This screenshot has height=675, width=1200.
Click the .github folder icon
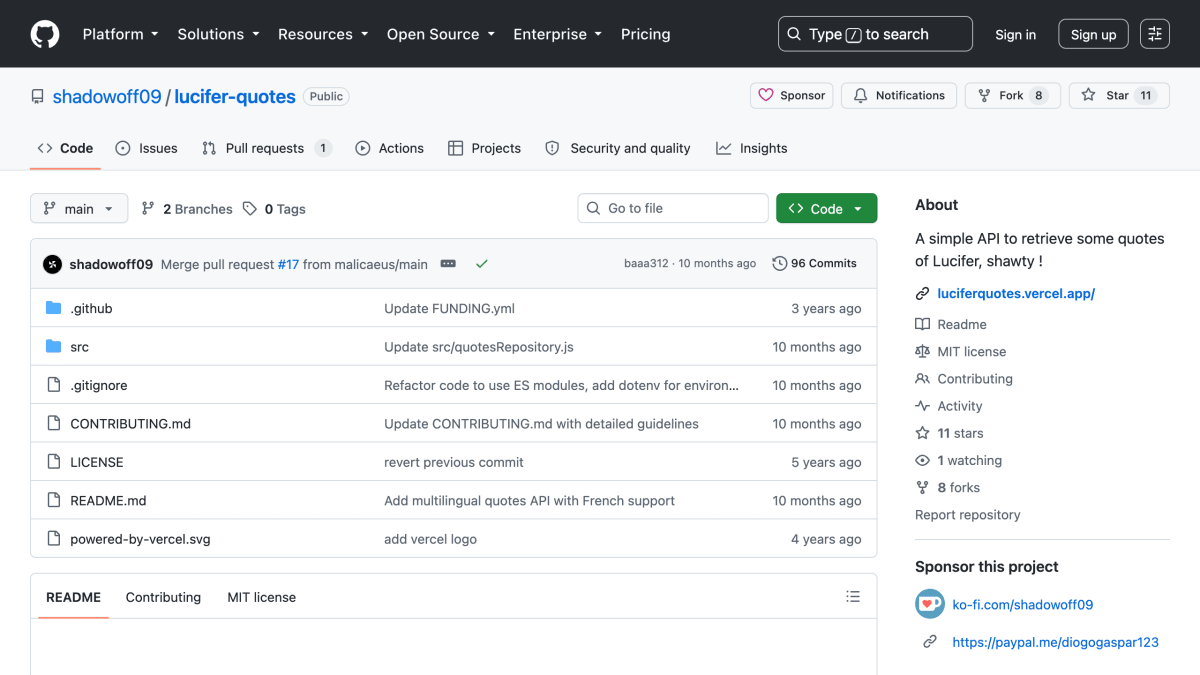point(54,308)
